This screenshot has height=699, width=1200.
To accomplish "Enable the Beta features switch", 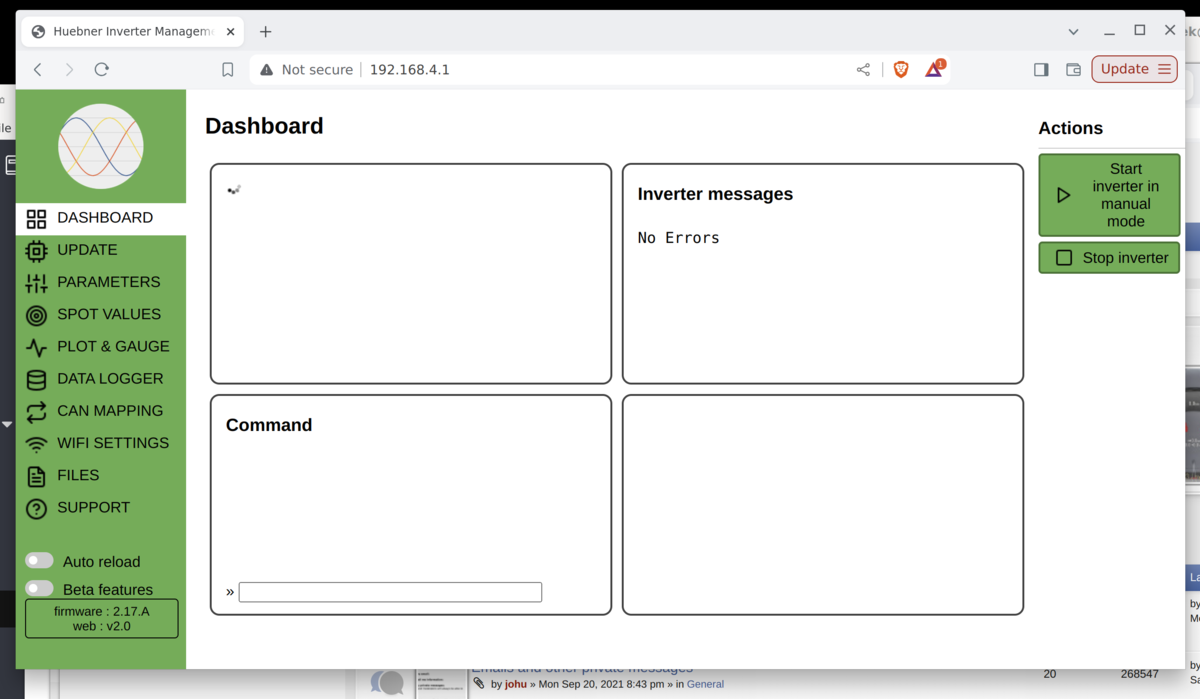I will [39, 589].
